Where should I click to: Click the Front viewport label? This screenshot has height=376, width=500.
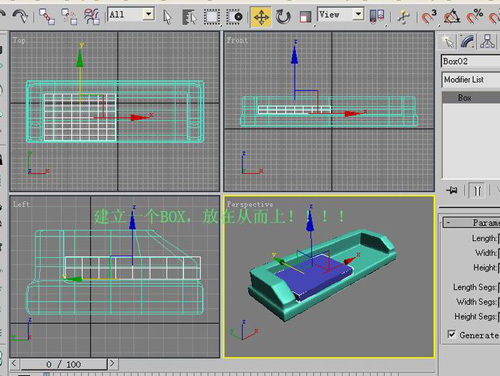(x=237, y=40)
